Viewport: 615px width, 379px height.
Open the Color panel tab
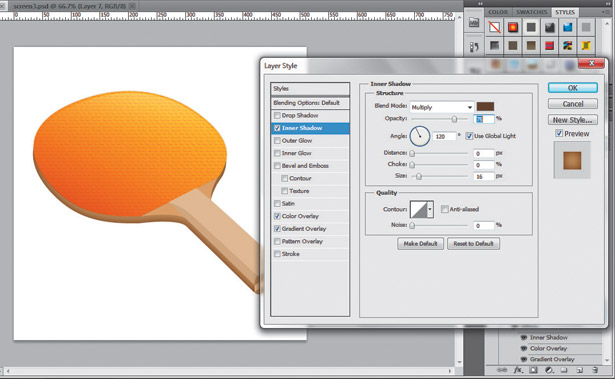tap(498, 12)
